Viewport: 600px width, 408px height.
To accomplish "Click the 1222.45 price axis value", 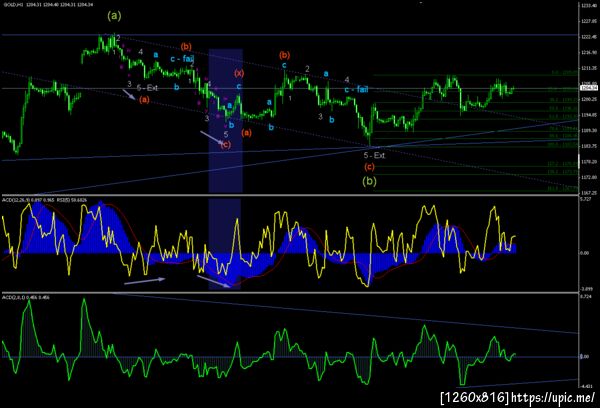I will 589,37.
